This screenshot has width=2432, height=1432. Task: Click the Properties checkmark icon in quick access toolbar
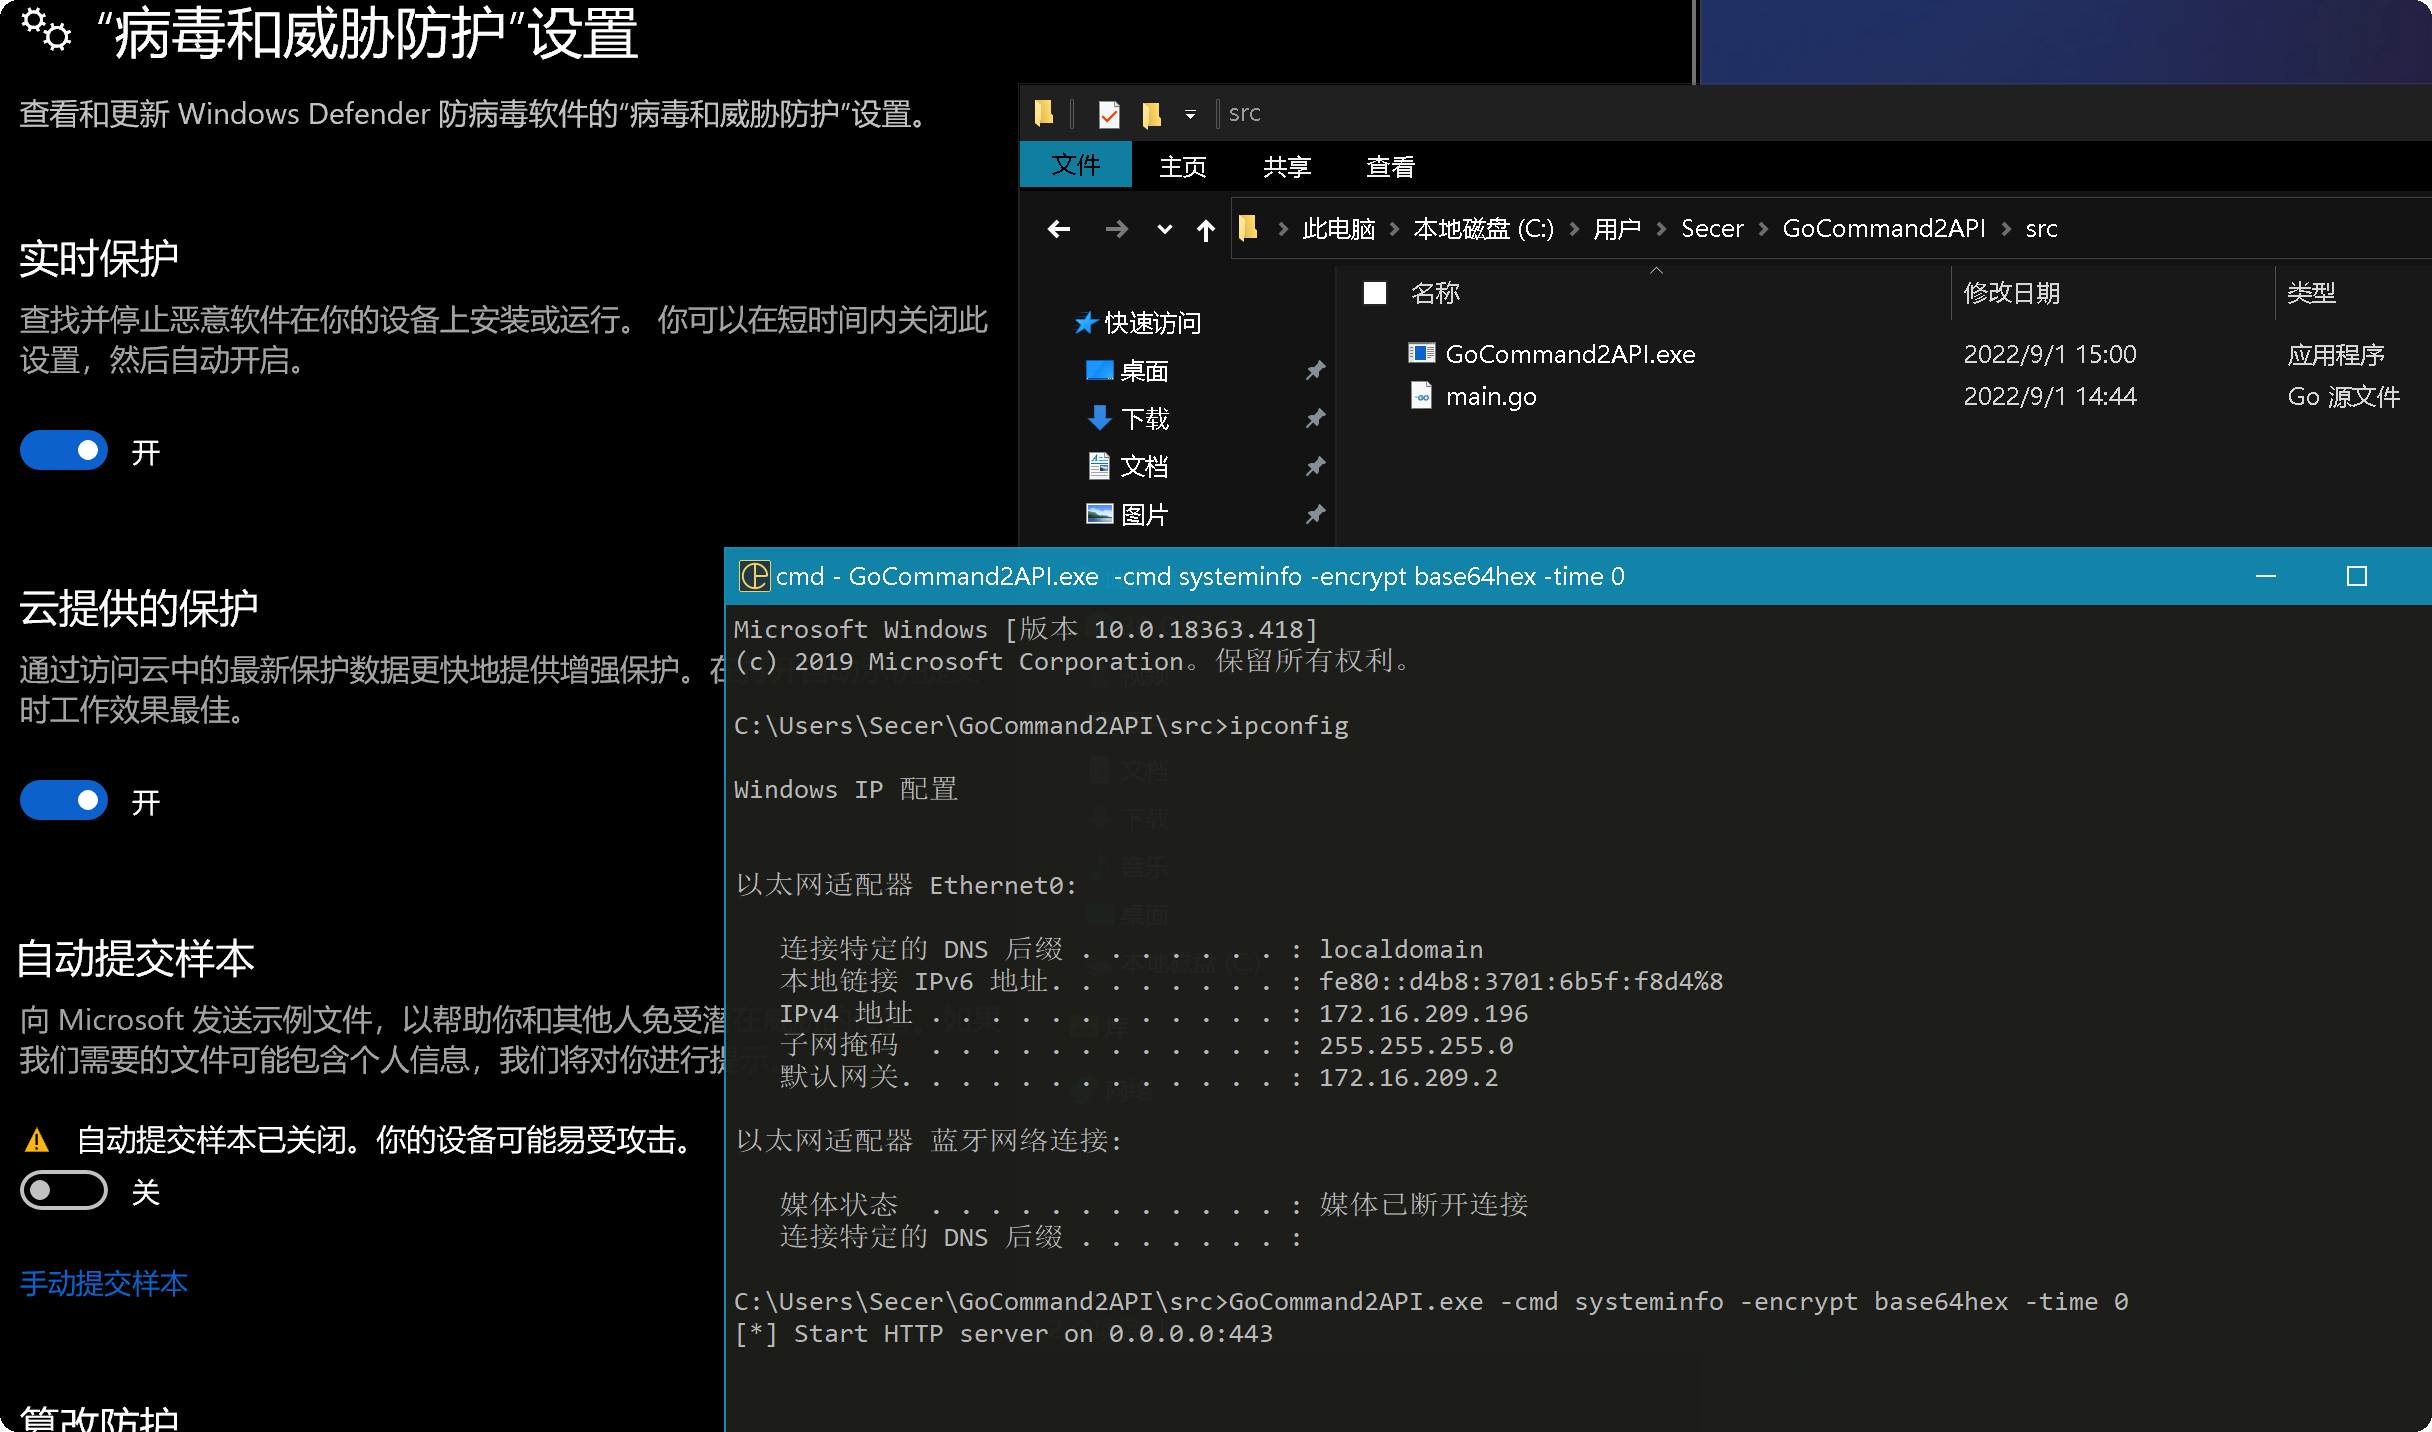[1109, 114]
